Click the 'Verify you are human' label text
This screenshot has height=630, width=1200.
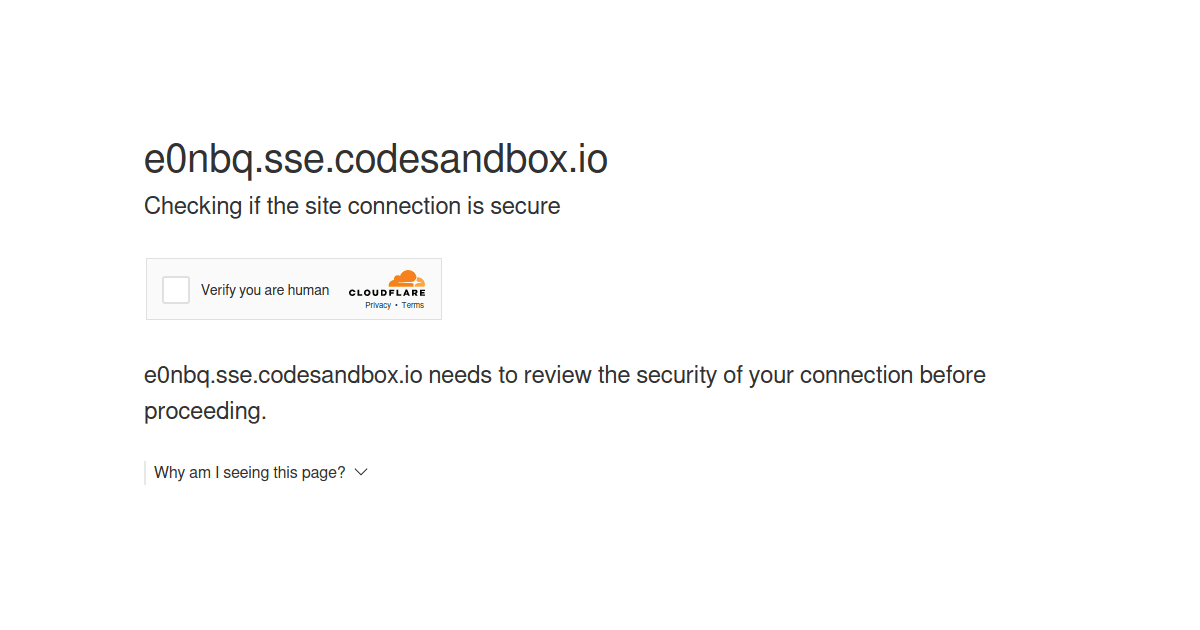pos(265,289)
